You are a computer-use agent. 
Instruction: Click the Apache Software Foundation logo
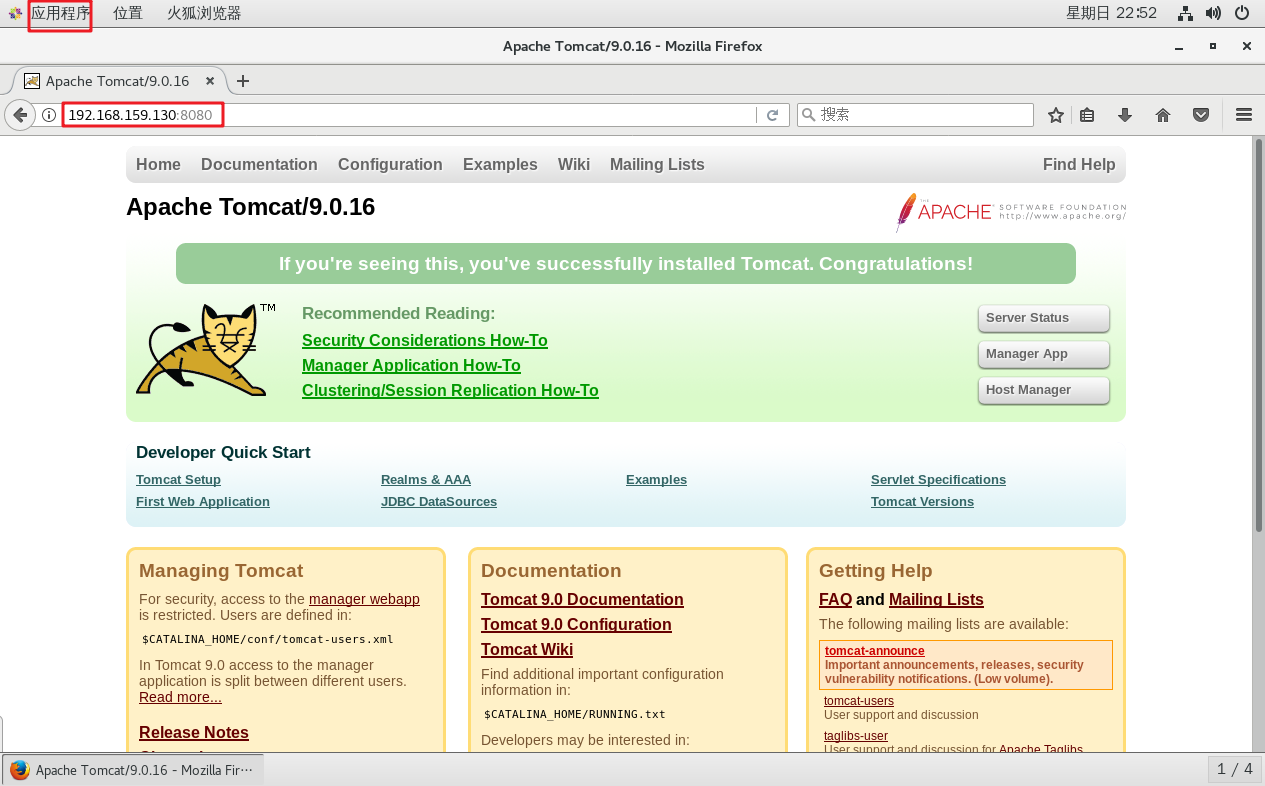(1010, 212)
